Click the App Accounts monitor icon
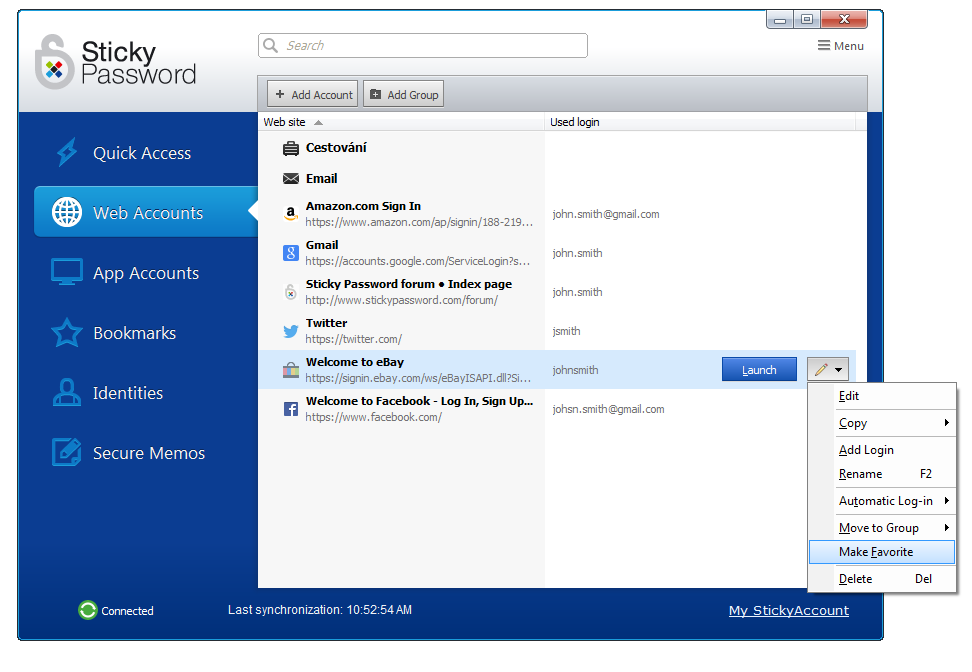 pos(67,272)
